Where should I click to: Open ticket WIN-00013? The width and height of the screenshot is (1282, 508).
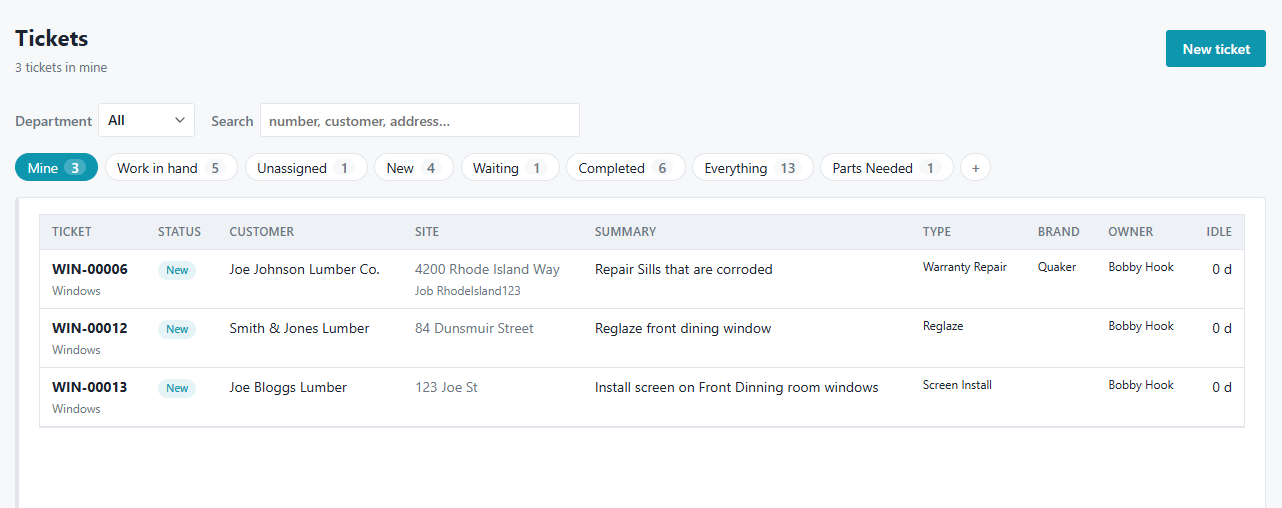click(x=90, y=387)
